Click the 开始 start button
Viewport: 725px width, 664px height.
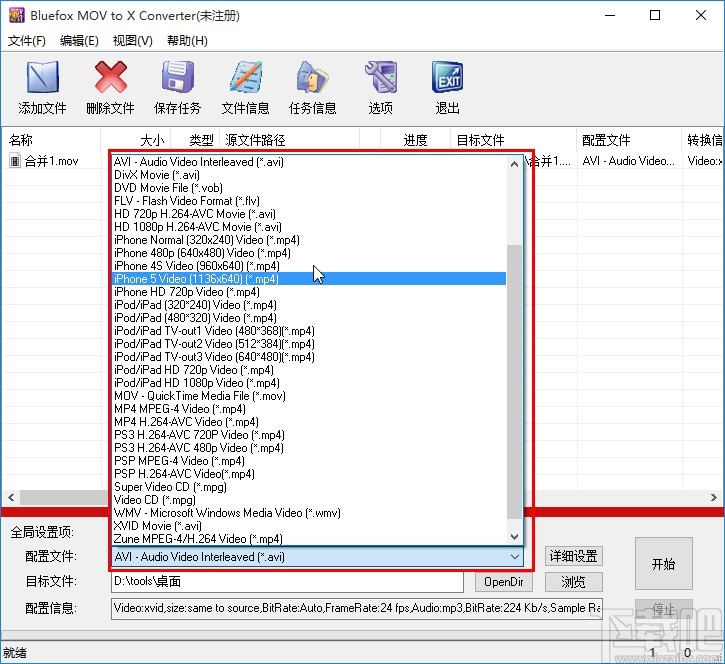[664, 564]
